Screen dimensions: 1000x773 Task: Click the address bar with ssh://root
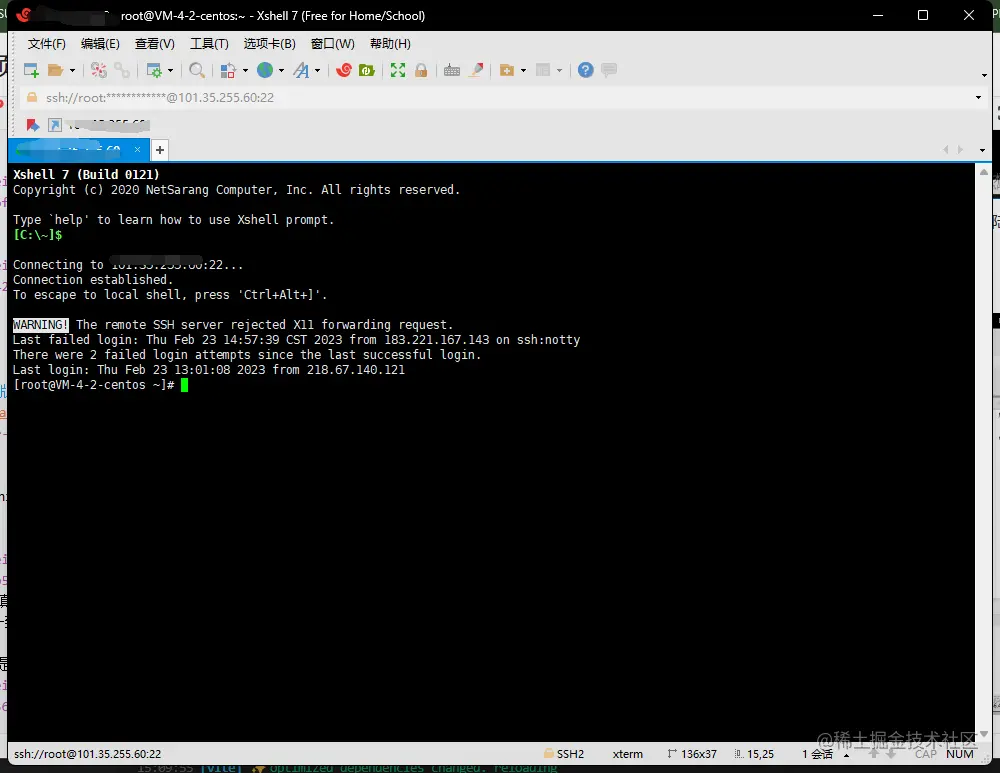497,98
